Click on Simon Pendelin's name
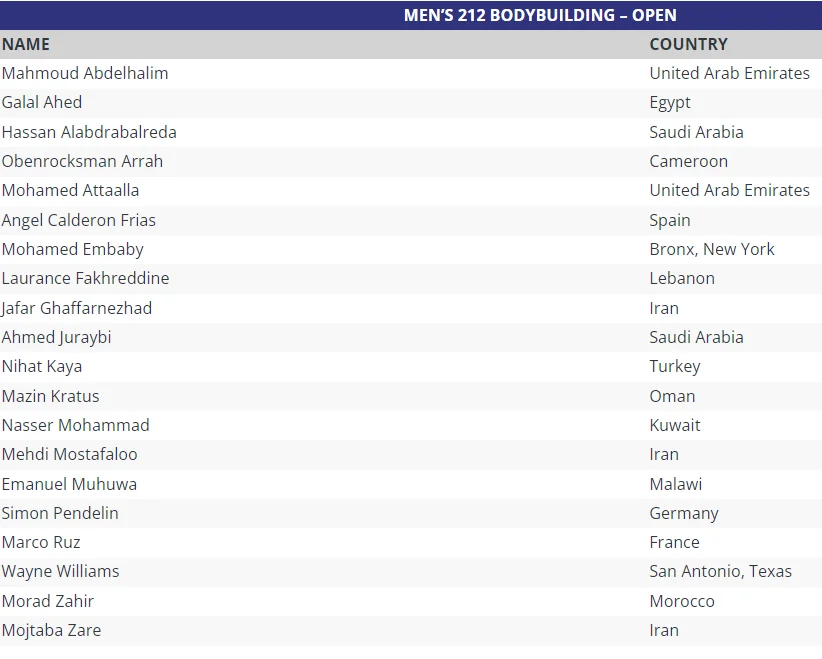This screenshot has width=822, height=659. click(x=60, y=513)
